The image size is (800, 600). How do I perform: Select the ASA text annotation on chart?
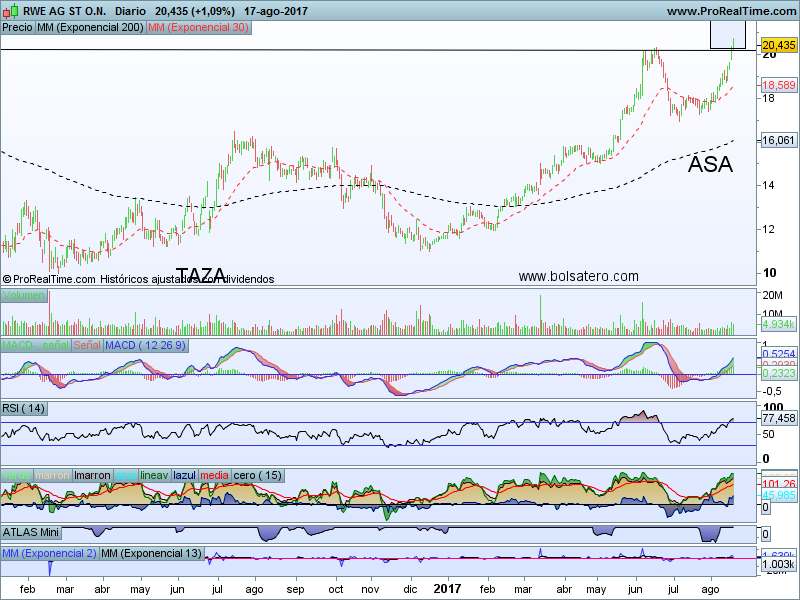pyautogui.click(x=710, y=165)
